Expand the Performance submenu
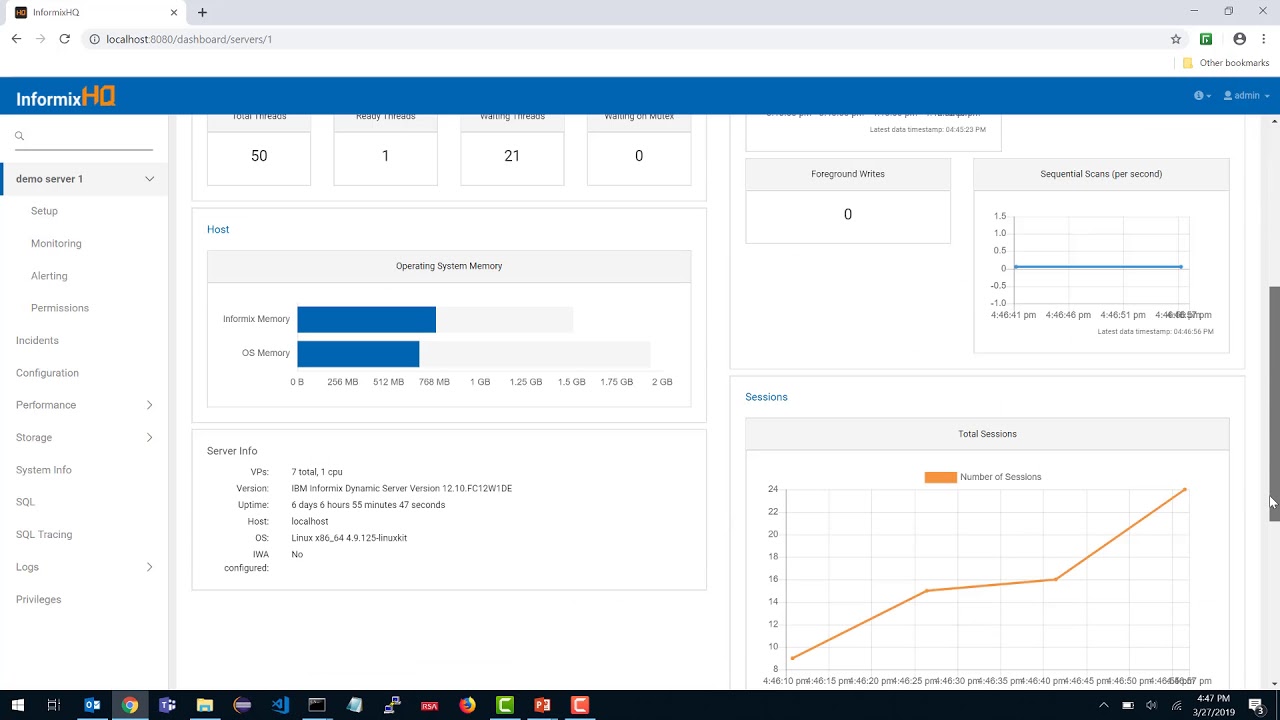Screen dimensions: 1280x720 click(150, 405)
